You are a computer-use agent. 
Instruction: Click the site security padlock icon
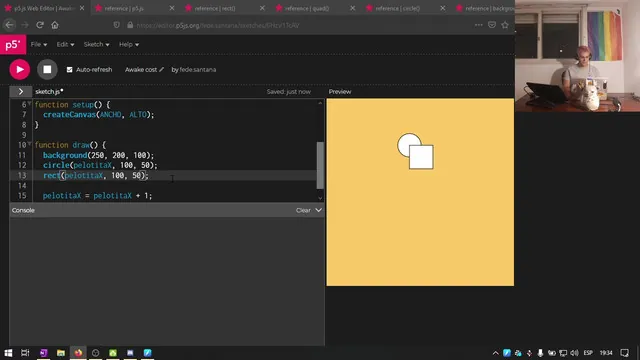130,25
